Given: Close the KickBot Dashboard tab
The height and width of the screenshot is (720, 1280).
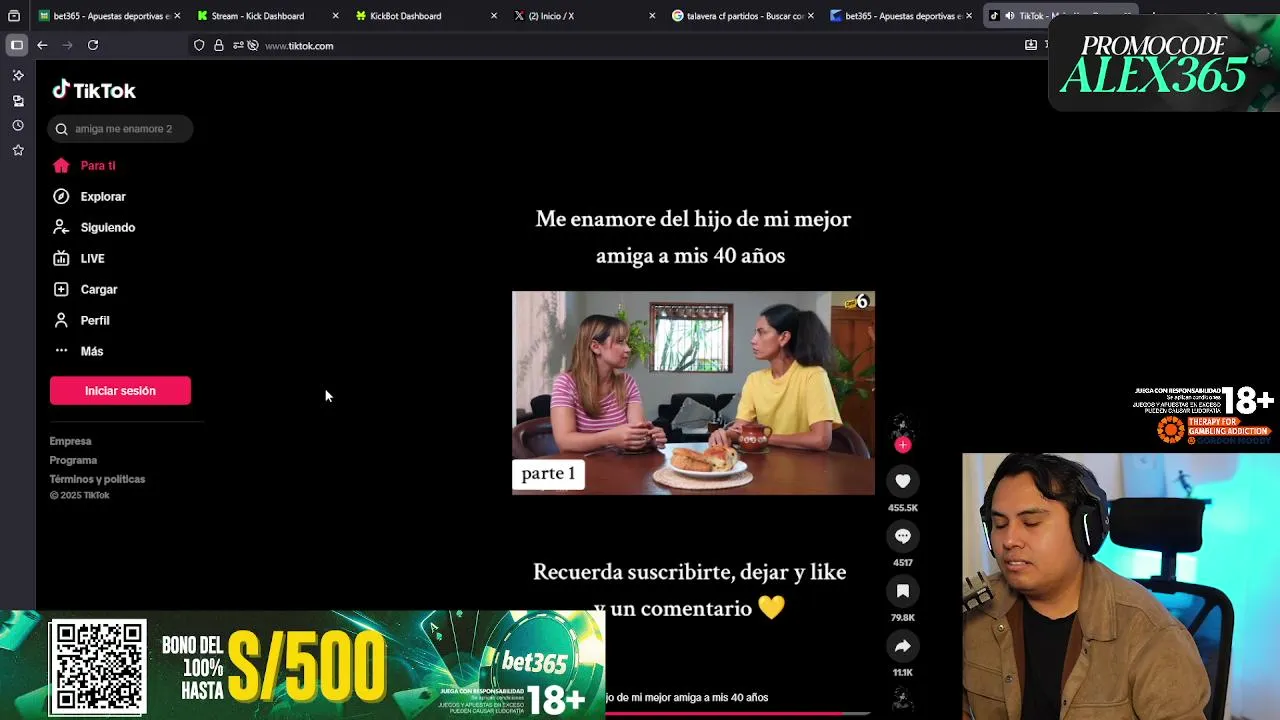Looking at the screenshot, I should [x=494, y=16].
